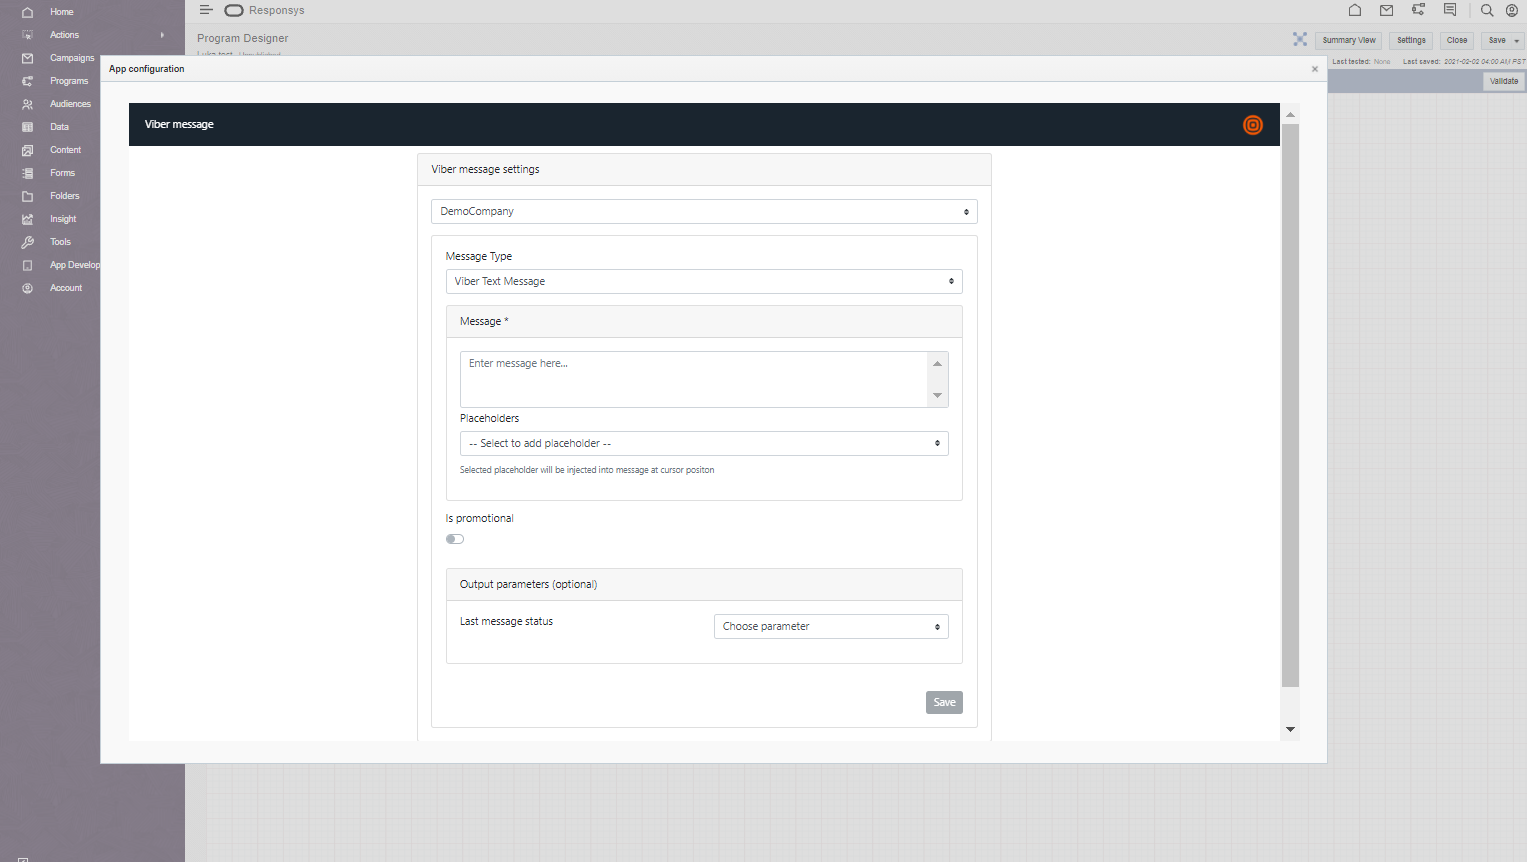The width and height of the screenshot is (1527, 862).
Task: Click the Validate button
Action: click(x=1503, y=82)
